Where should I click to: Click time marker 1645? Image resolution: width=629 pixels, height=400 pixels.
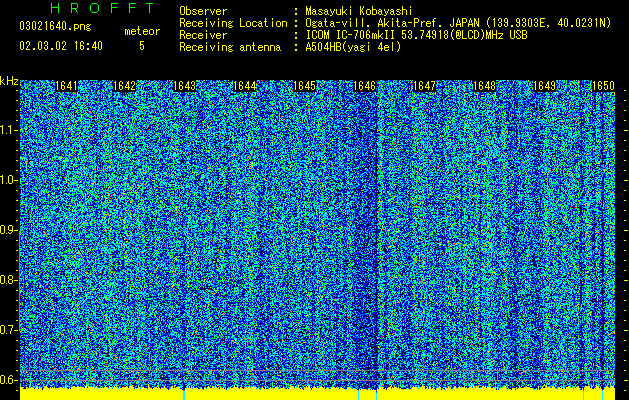click(305, 86)
